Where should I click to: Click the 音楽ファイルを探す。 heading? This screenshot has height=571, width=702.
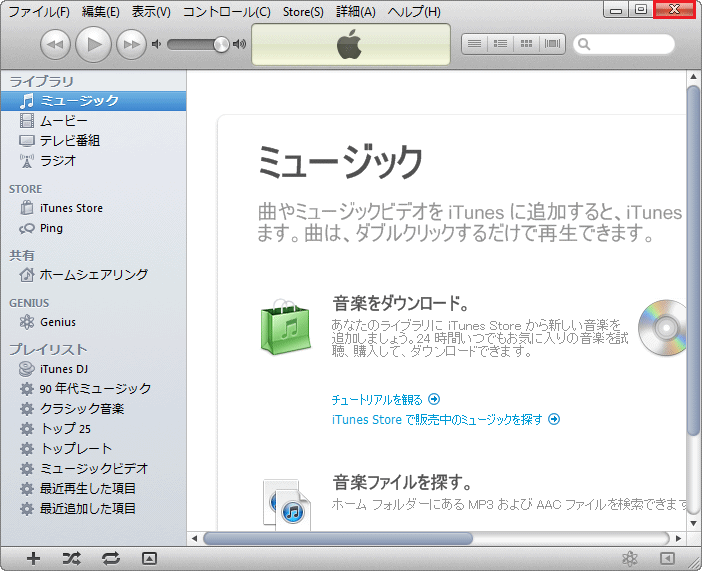[x=402, y=483]
